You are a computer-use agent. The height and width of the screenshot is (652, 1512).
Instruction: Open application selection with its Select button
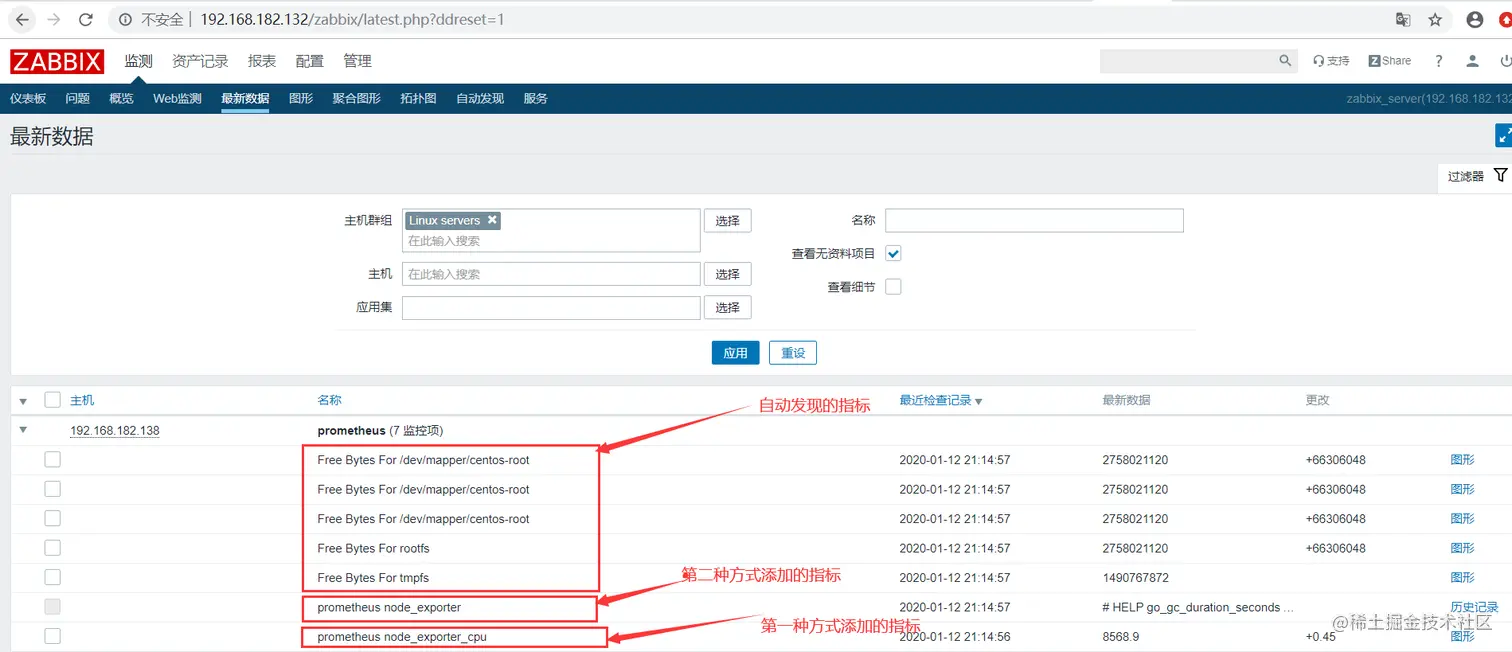coord(727,308)
